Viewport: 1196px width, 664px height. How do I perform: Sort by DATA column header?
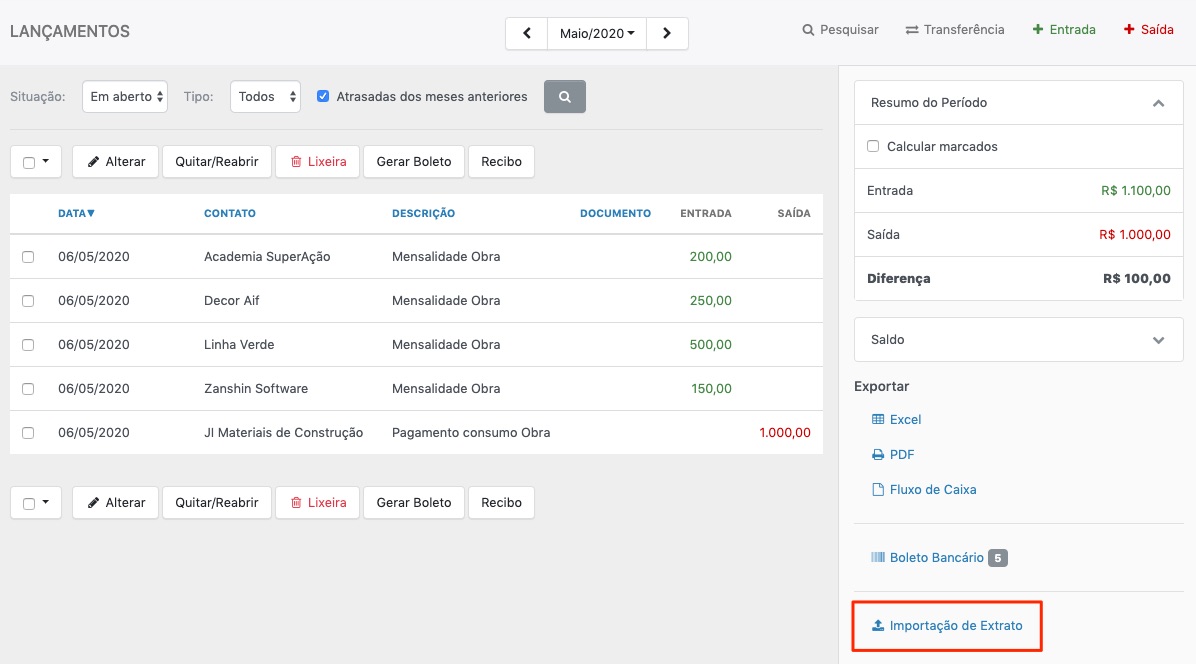76,213
